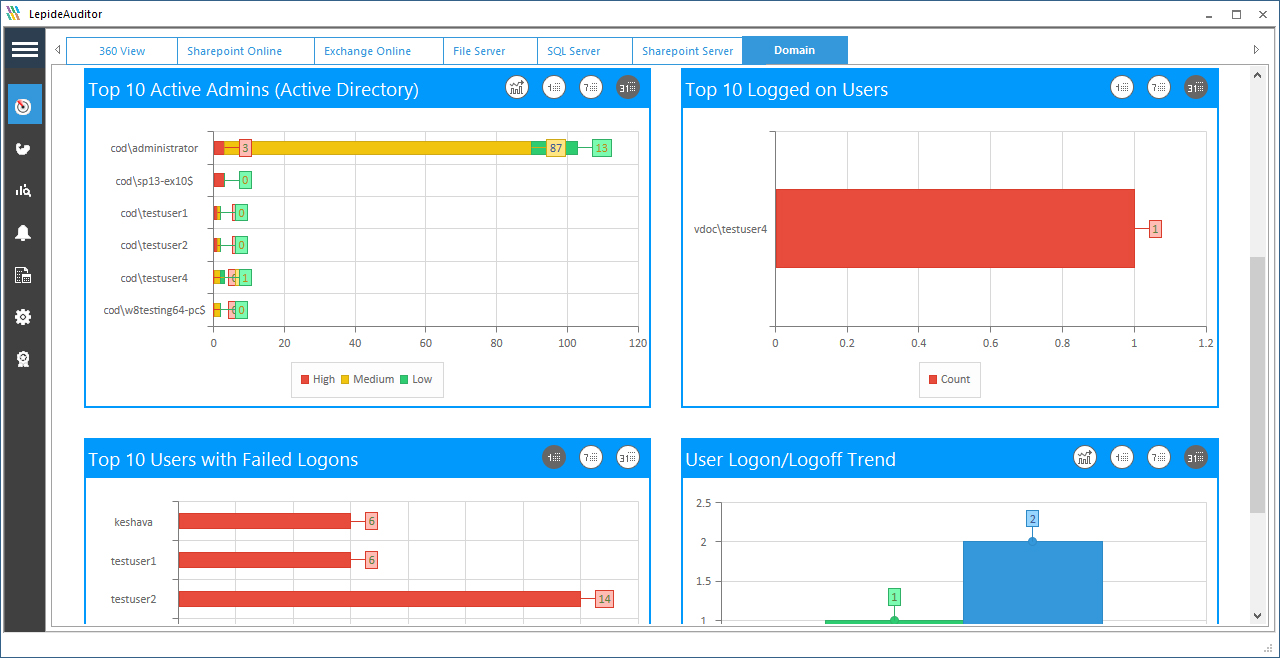Set Users with Failed Logons to 7-day
Image resolution: width=1280 pixels, height=658 pixels.
pyautogui.click(x=591, y=458)
